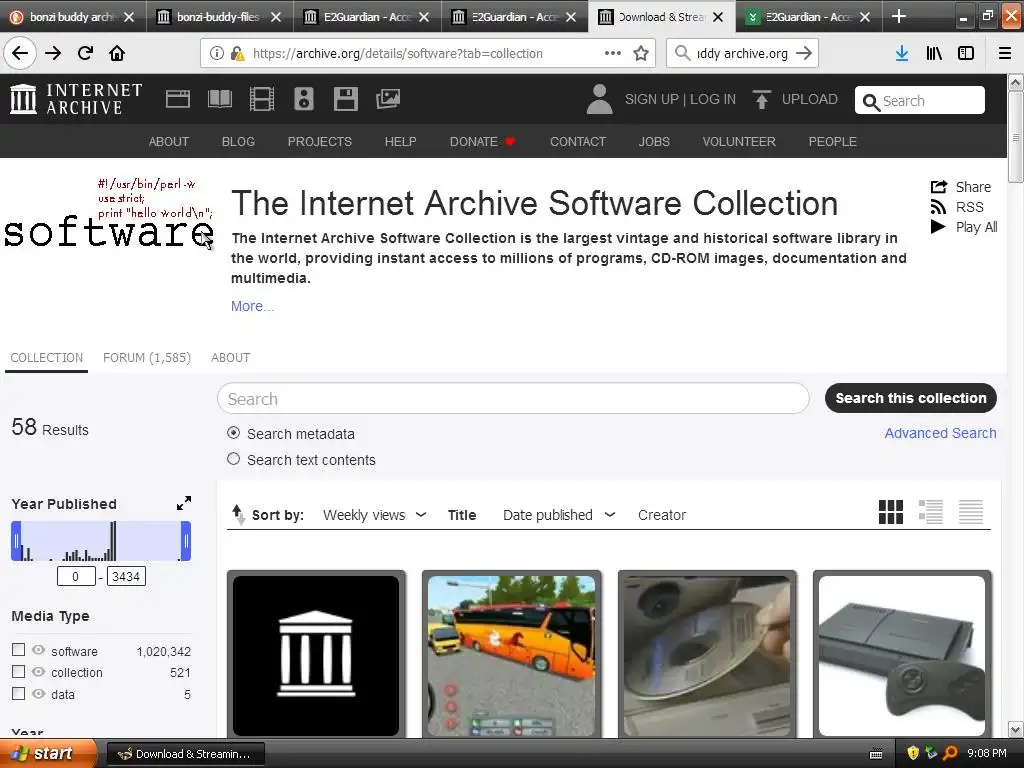Open page actions three-dots menu

pos(613,53)
